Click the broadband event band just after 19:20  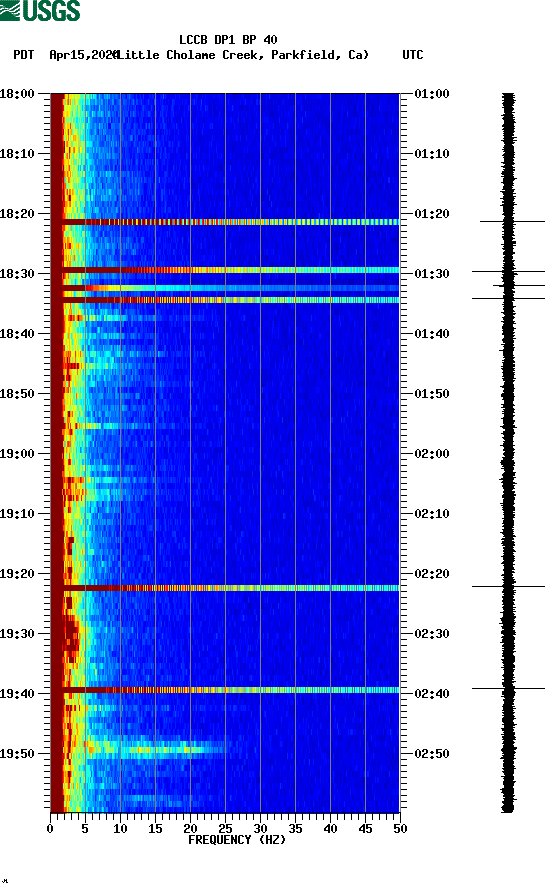(225, 588)
